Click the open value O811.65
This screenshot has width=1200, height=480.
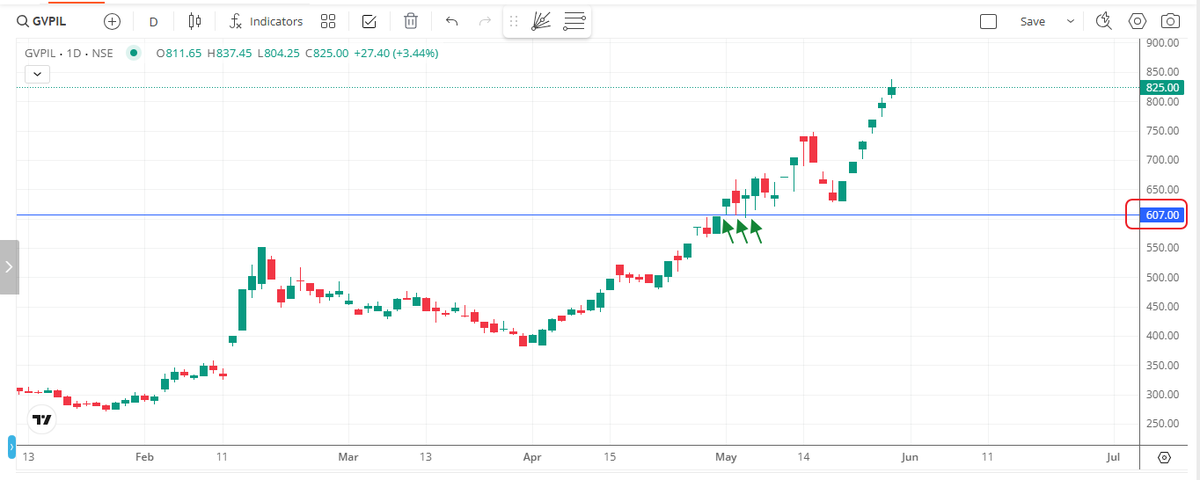point(179,53)
